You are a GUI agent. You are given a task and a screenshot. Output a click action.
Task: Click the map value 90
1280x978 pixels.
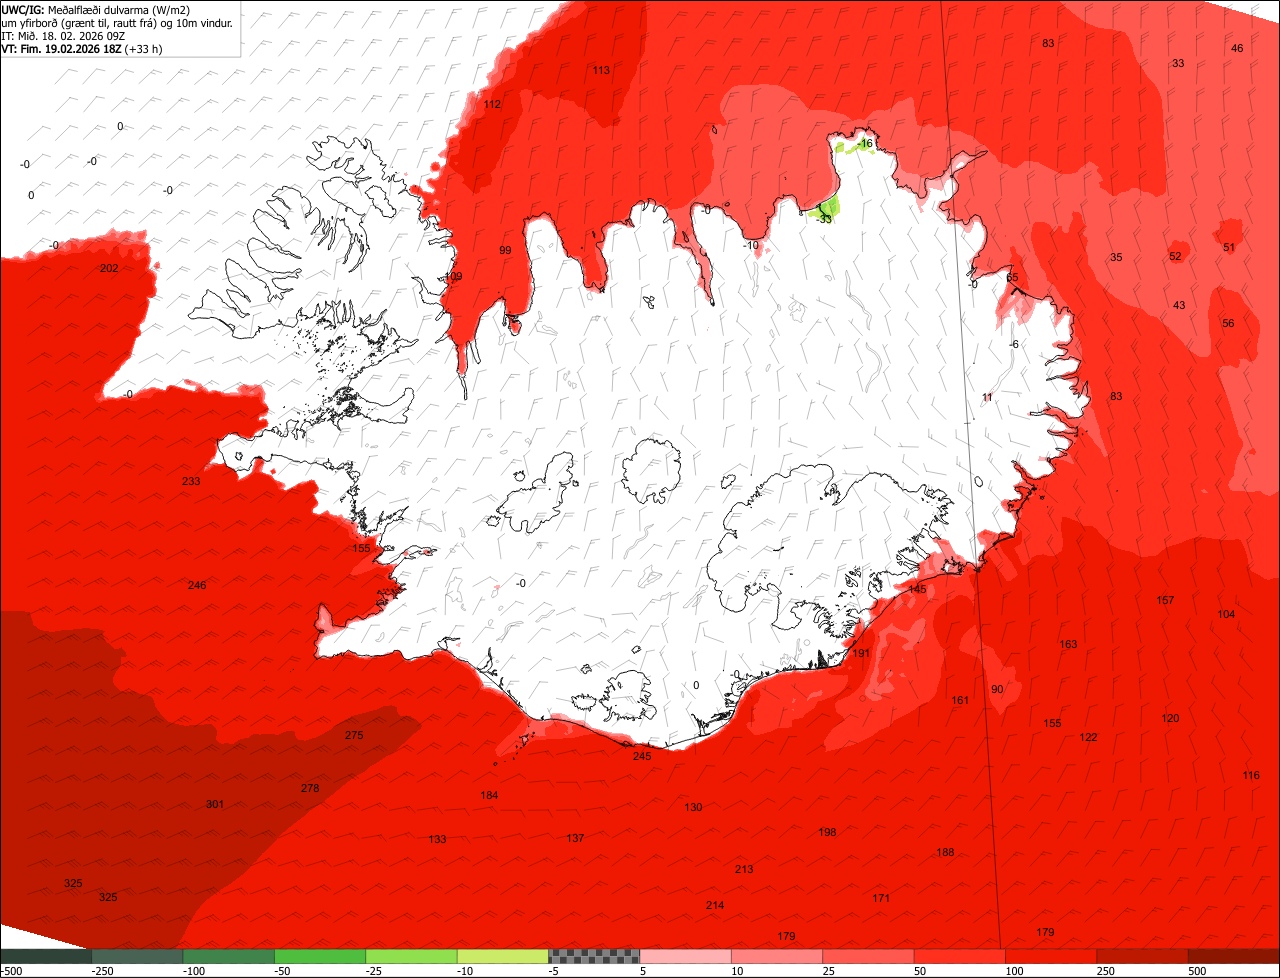pyautogui.click(x=997, y=689)
